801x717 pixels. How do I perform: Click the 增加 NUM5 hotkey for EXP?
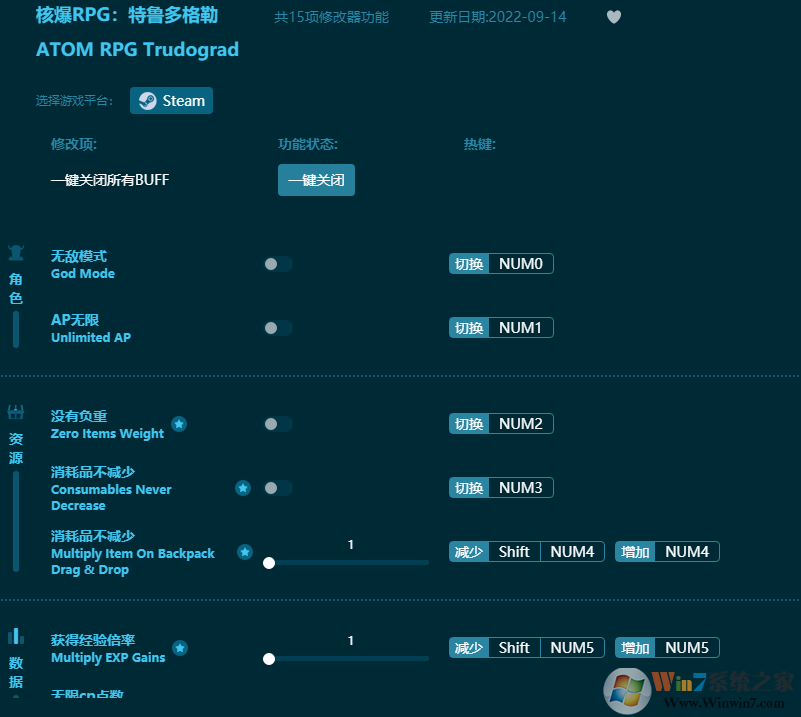pos(667,648)
